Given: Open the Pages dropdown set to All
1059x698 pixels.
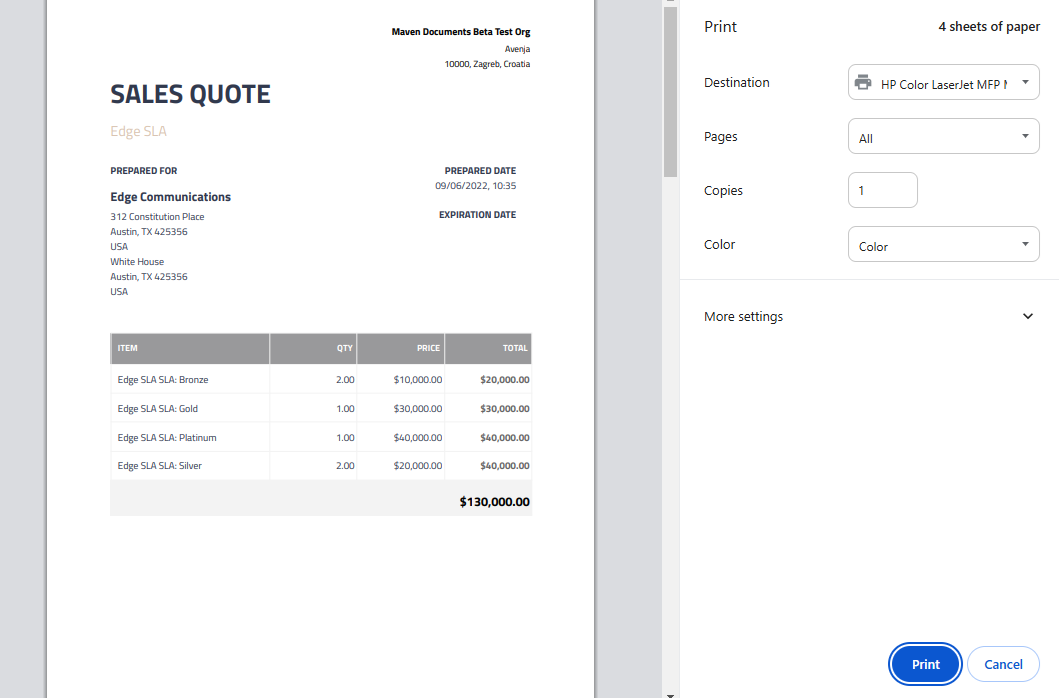Looking at the screenshot, I should pyautogui.click(x=944, y=136).
